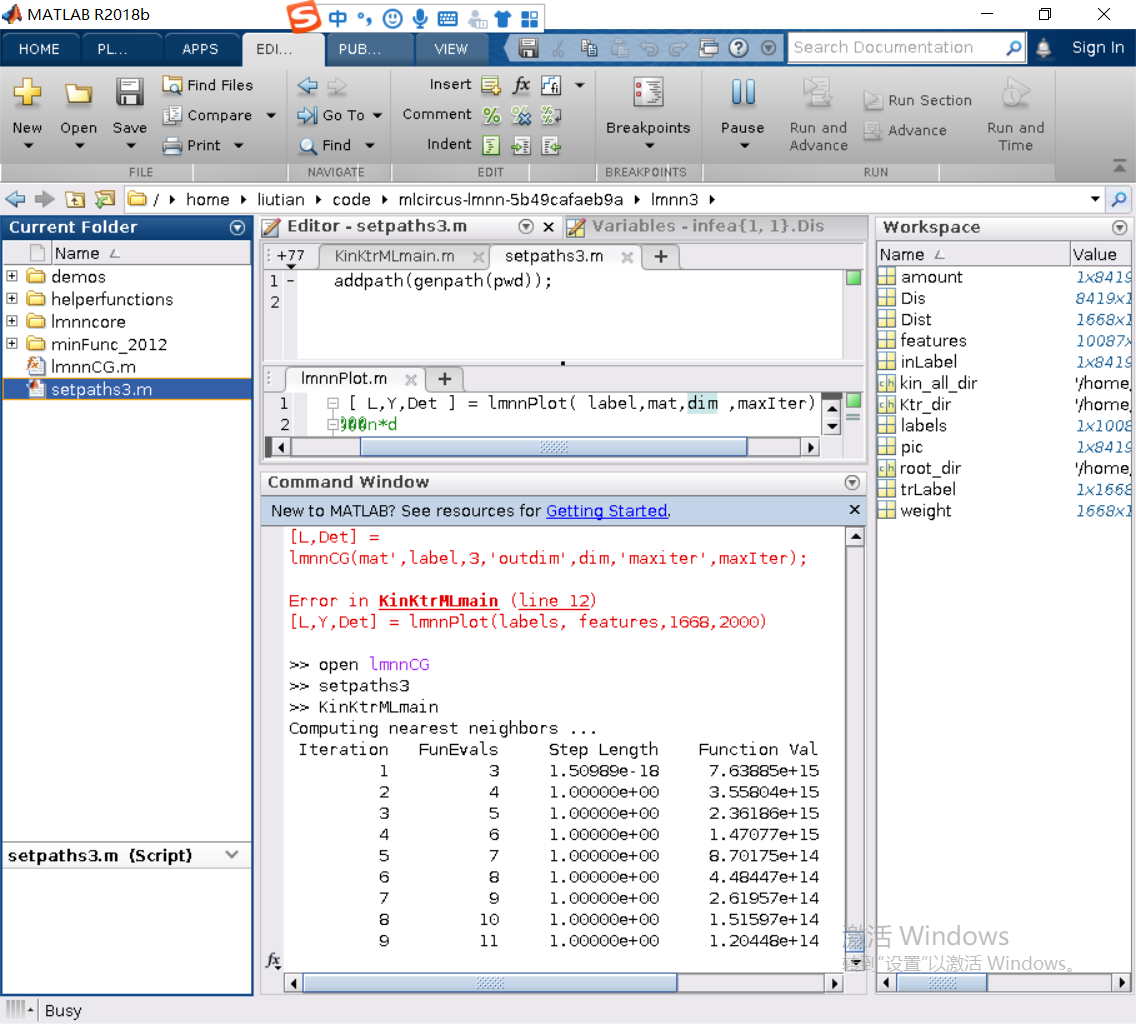Open Workspace panel actions menu
1136x1024 pixels.
pyautogui.click(x=1119, y=228)
